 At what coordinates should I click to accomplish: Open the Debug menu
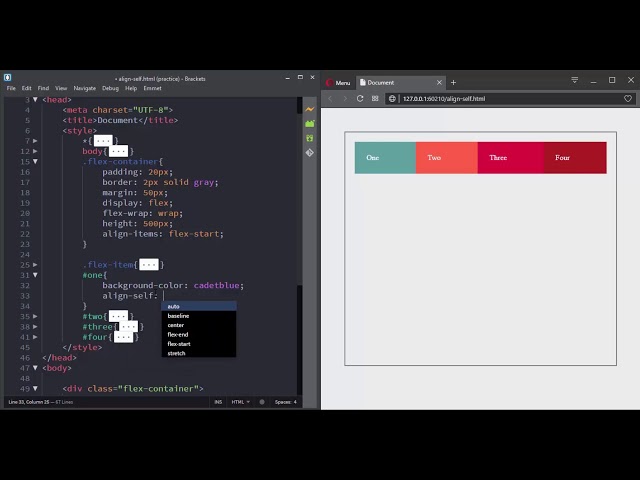(x=110, y=88)
